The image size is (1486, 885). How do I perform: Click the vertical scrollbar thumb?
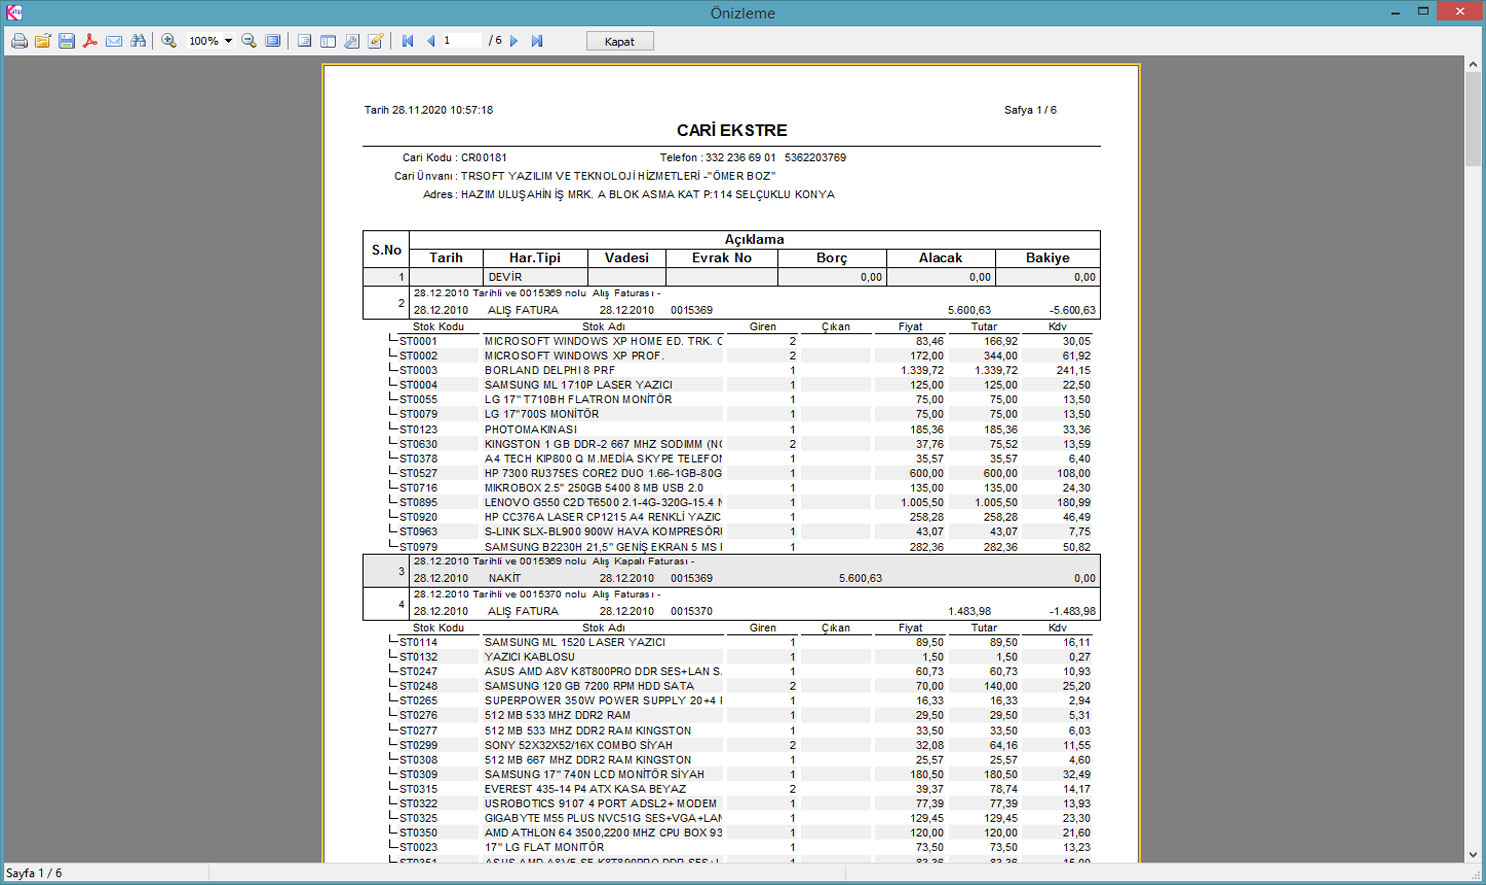coord(1473,119)
